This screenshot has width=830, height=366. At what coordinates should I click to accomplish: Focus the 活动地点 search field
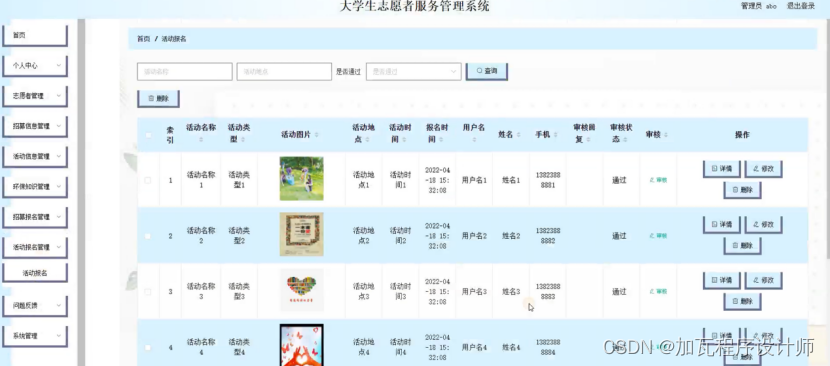(284, 72)
